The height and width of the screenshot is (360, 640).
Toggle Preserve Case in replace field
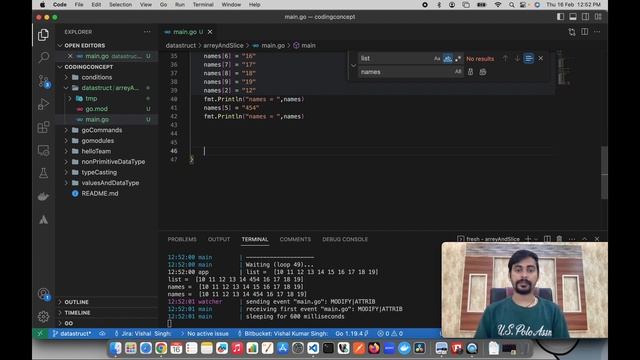(458, 72)
